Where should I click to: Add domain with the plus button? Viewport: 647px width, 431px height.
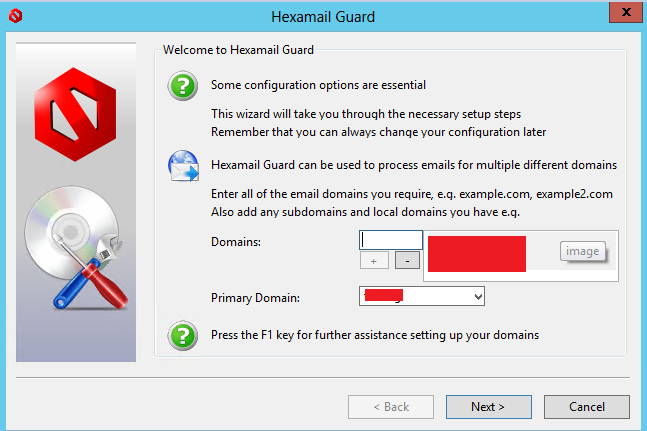pyautogui.click(x=374, y=261)
